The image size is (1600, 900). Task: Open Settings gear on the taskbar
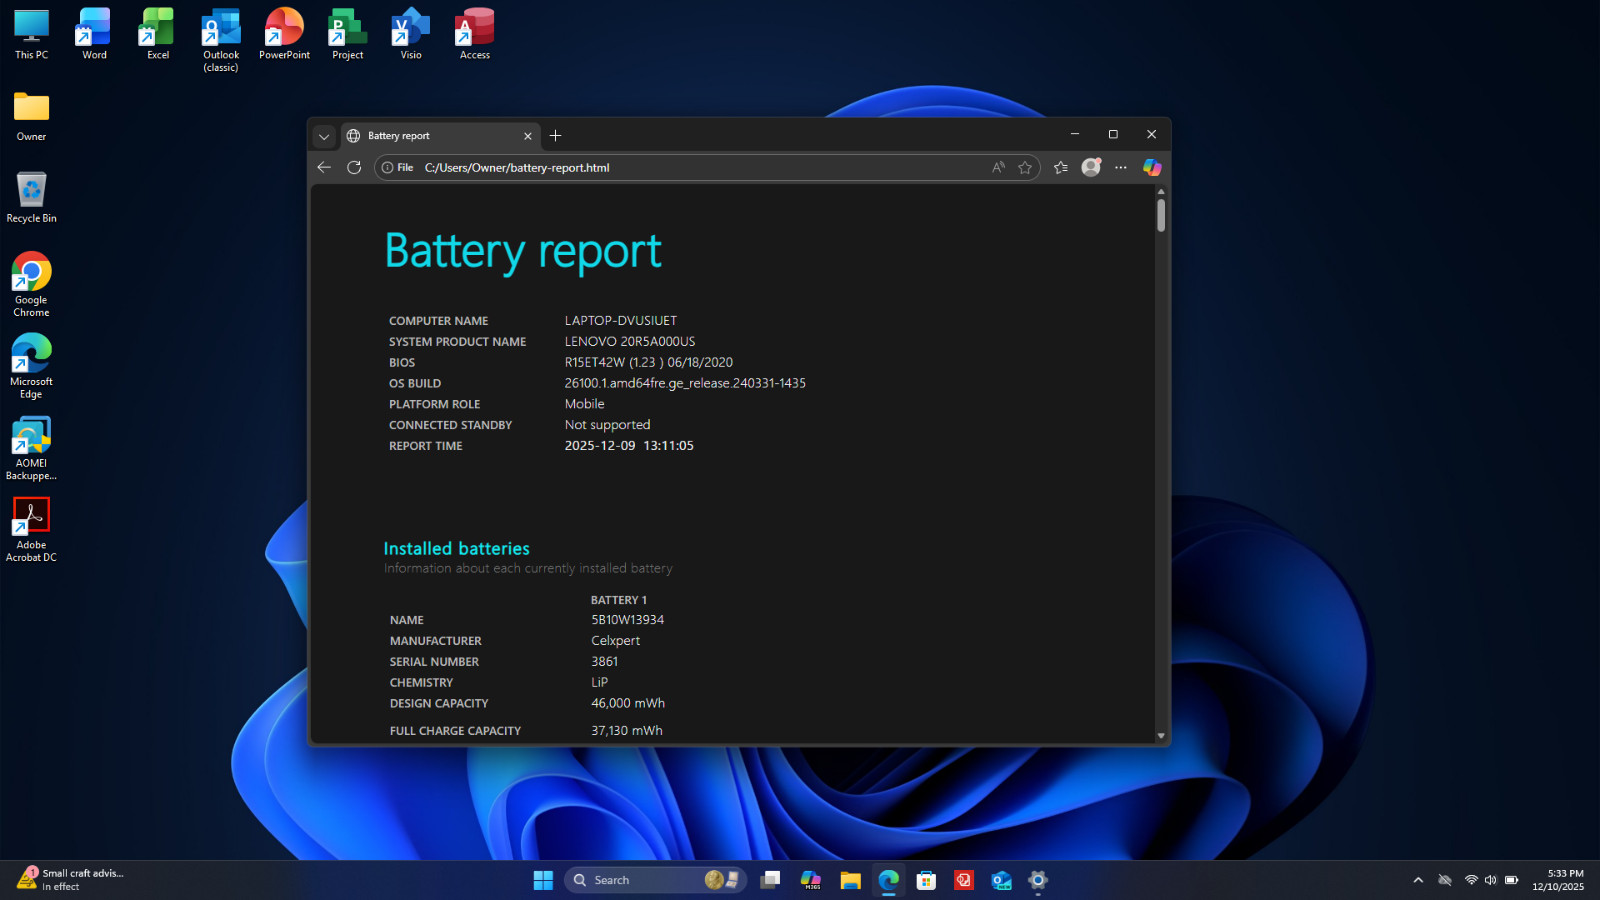pos(1038,880)
